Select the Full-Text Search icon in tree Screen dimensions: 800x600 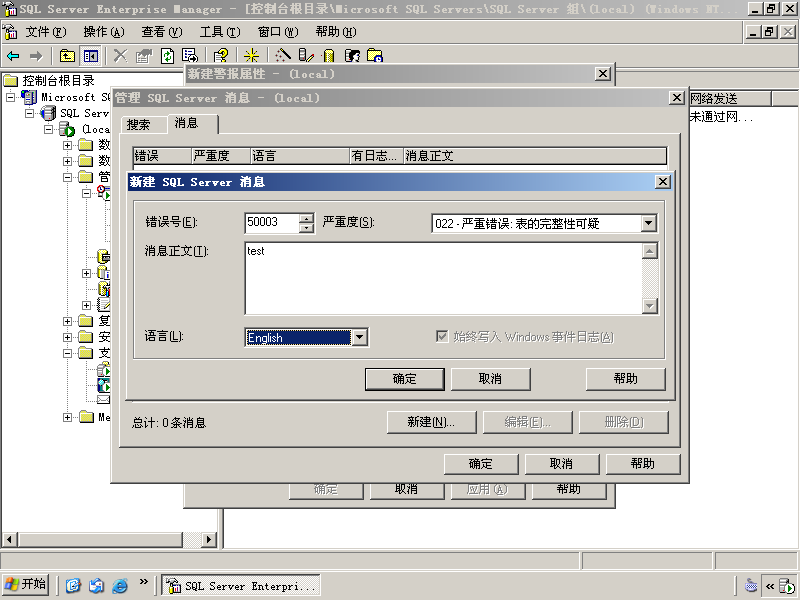coord(104,385)
